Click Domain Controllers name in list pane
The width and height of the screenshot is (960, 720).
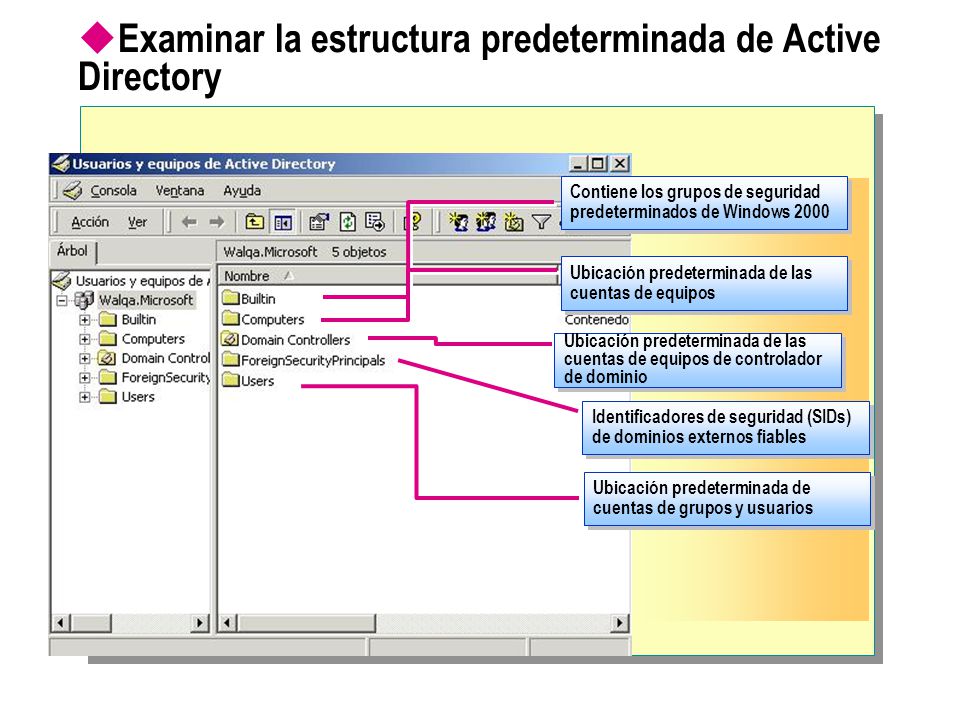click(x=296, y=340)
